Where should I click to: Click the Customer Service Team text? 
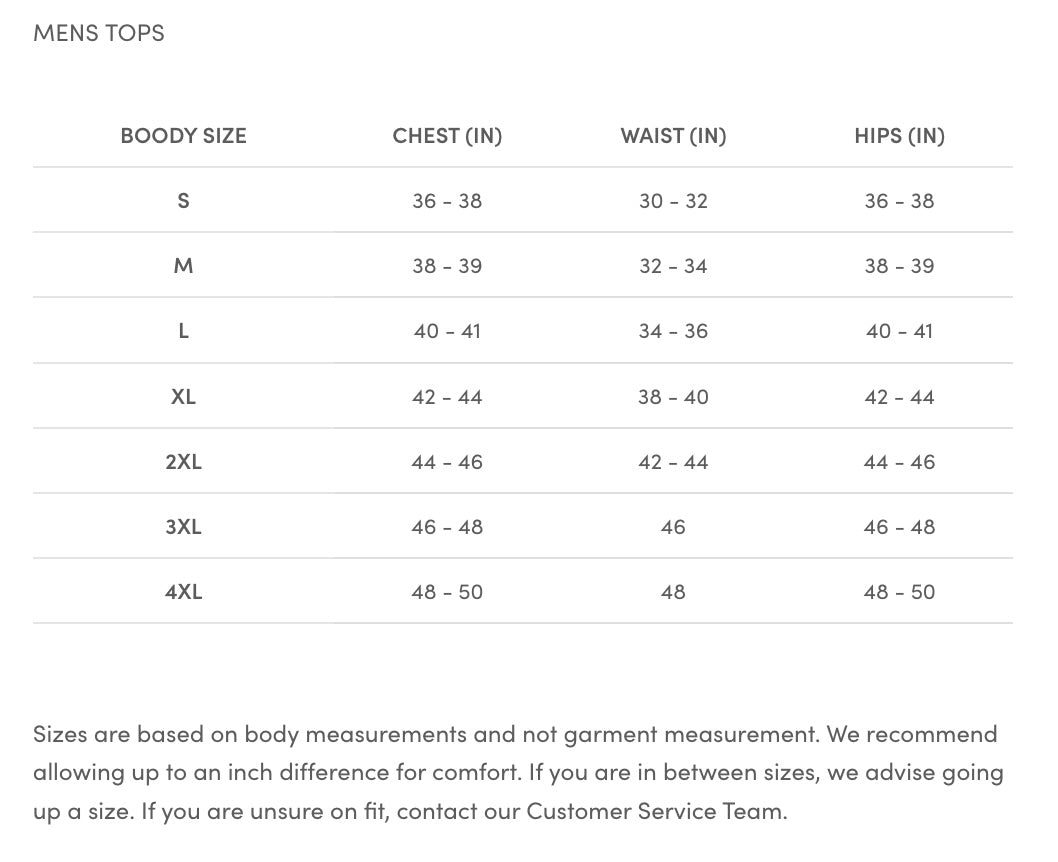point(656,811)
